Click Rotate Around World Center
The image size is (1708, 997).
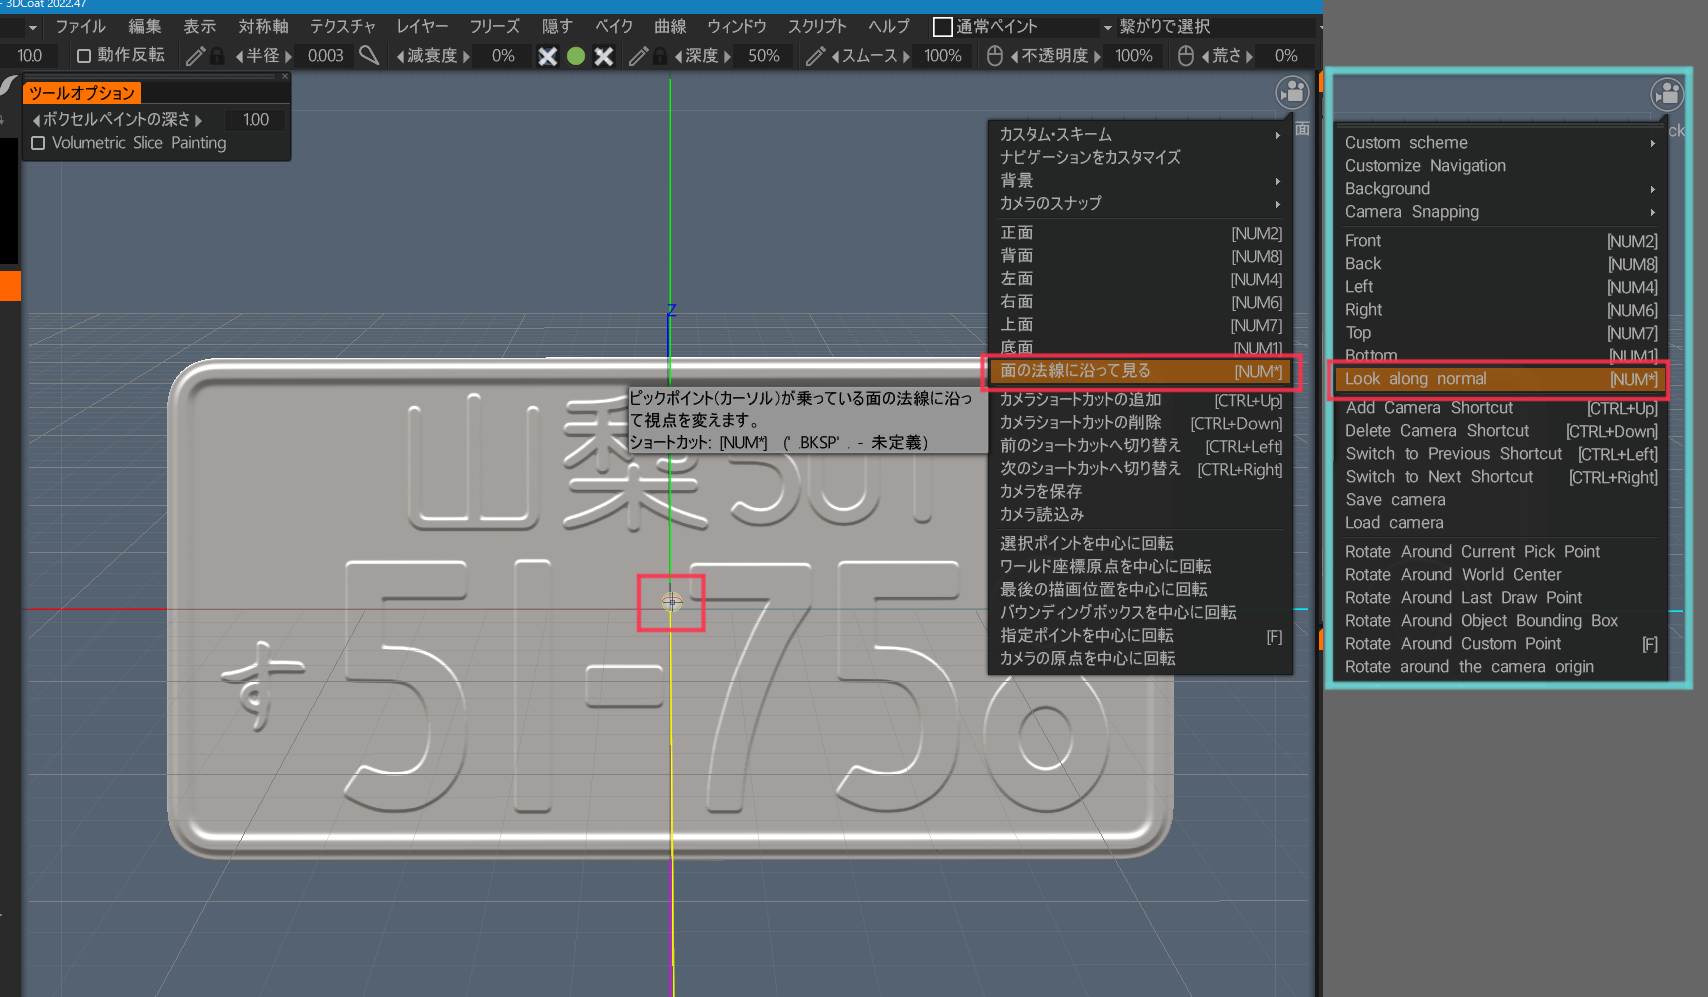pyautogui.click(x=1500, y=575)
